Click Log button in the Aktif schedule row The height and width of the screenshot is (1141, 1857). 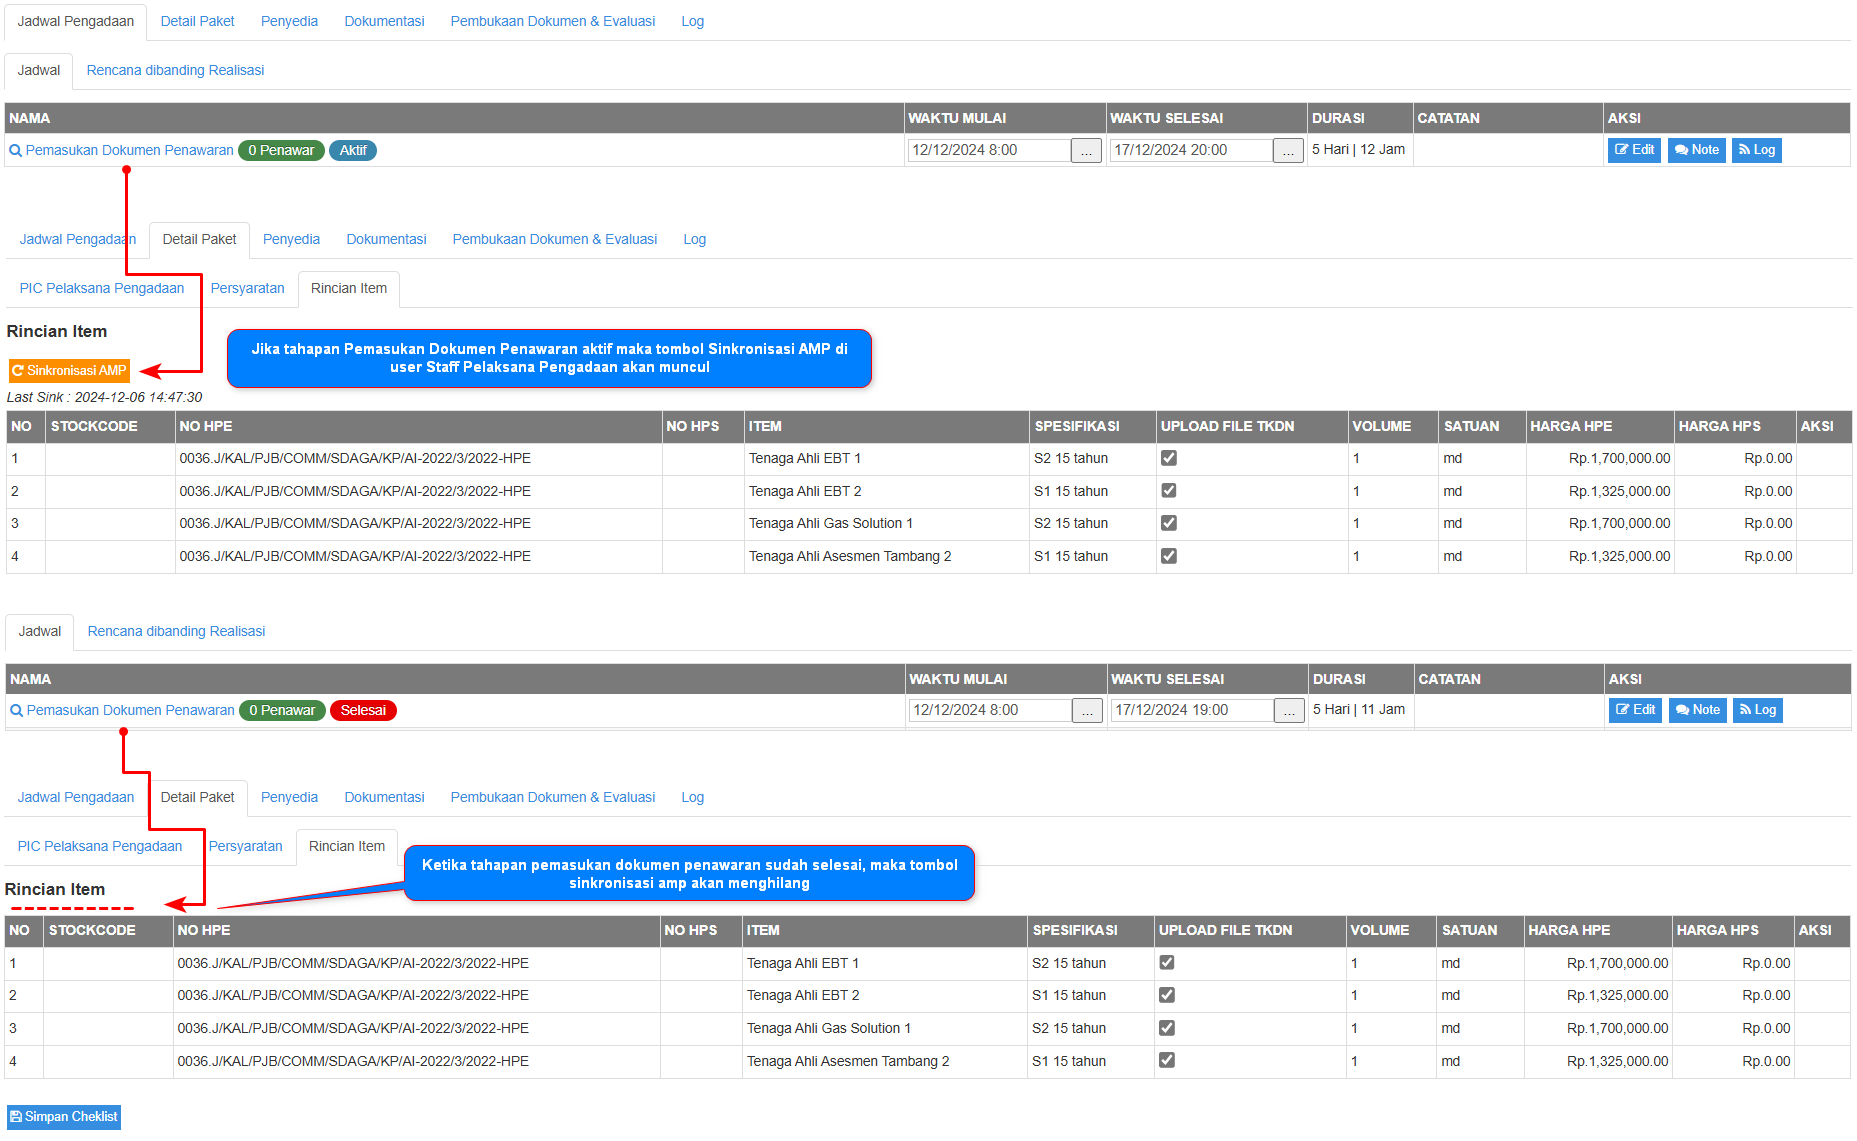pyautogui.click(x=1756, y=150)
